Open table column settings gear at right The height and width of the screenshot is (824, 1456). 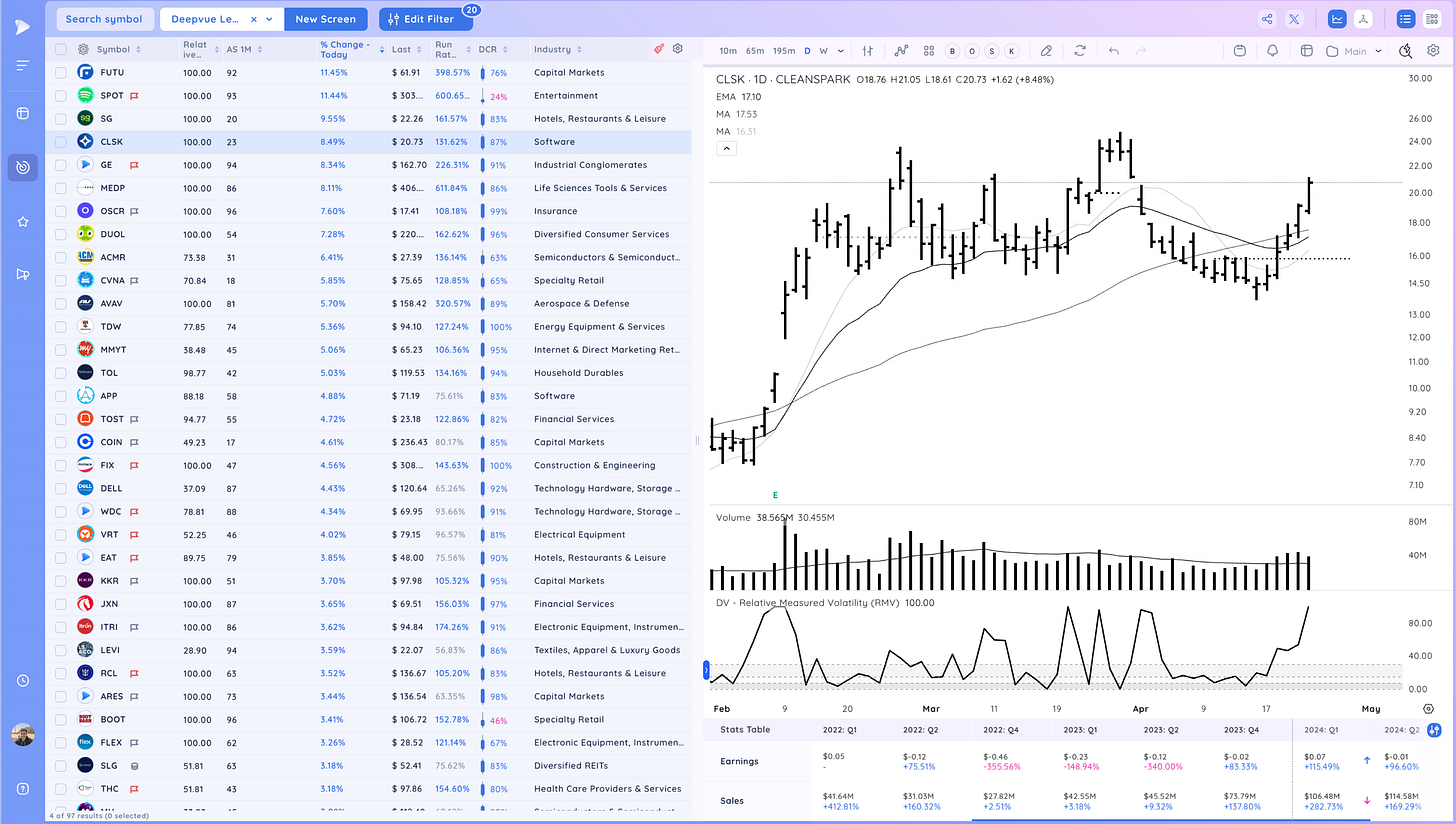click(678, 49)
